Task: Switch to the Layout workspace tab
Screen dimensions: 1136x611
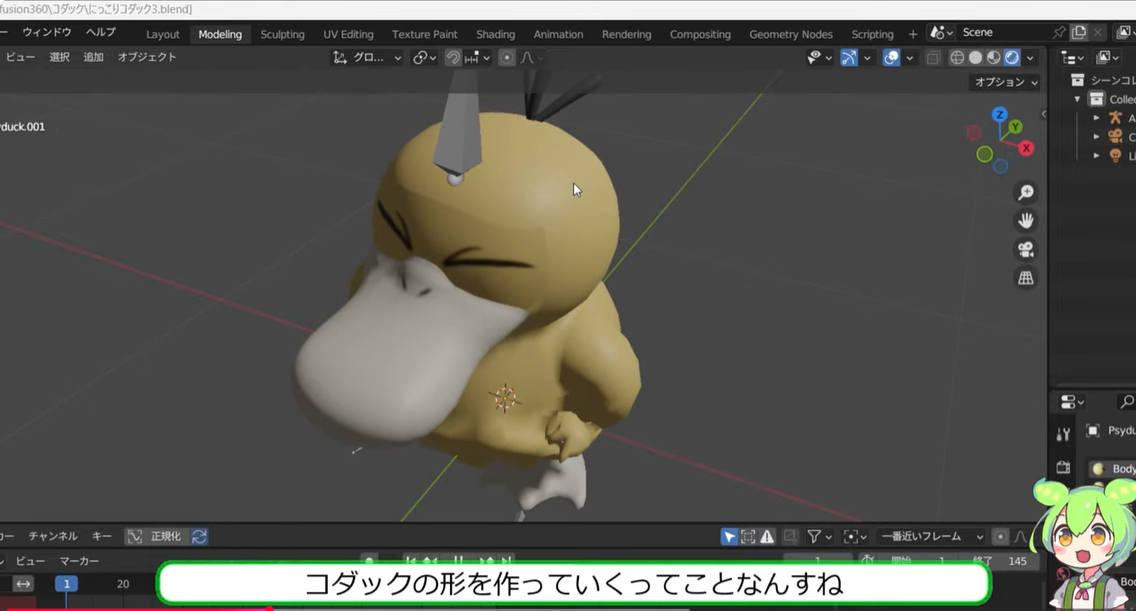Action: point(162,34)
